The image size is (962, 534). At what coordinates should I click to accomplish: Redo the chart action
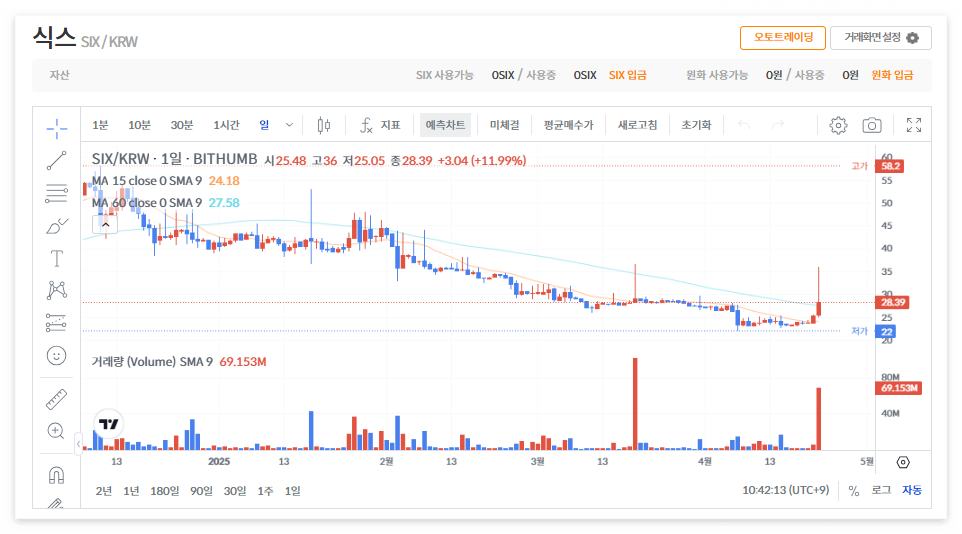click(777, 125)
